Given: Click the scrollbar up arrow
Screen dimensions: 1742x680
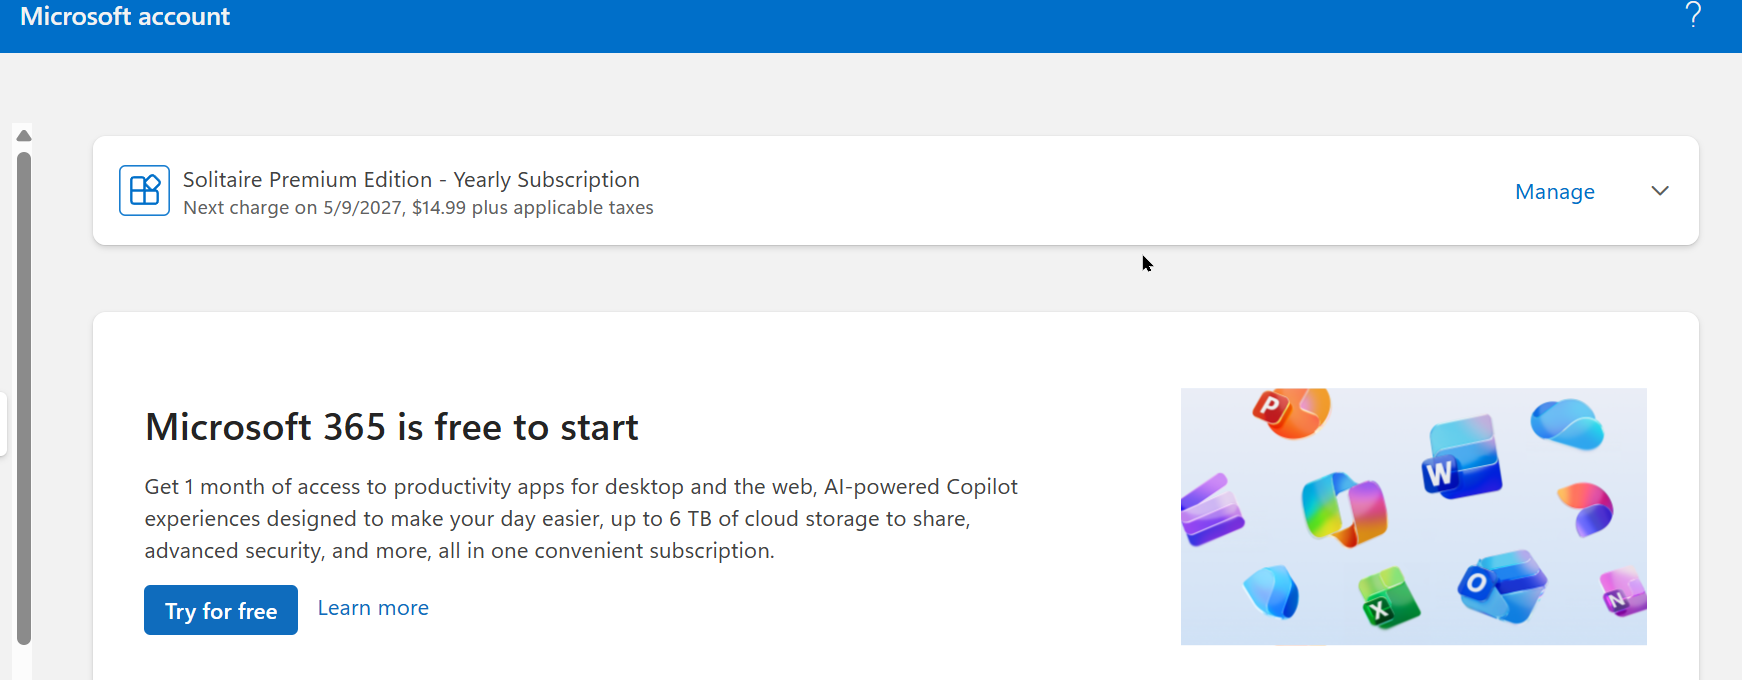Looking at the screenshot, I should [x=24, y=135].
